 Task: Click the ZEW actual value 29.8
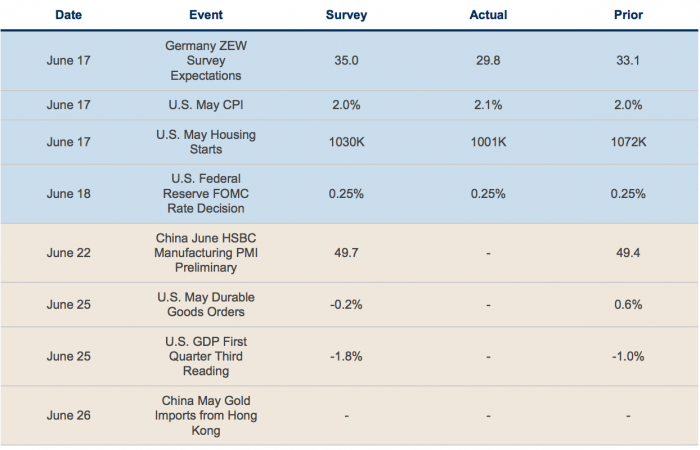(x=488, y=59)
